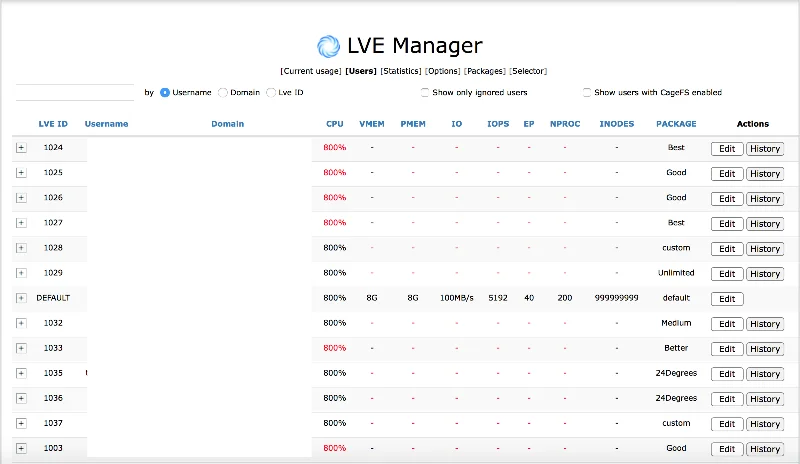Click Edit for LVE ID 1003
This screenshot has height=464, width=800.
(727, 449)
